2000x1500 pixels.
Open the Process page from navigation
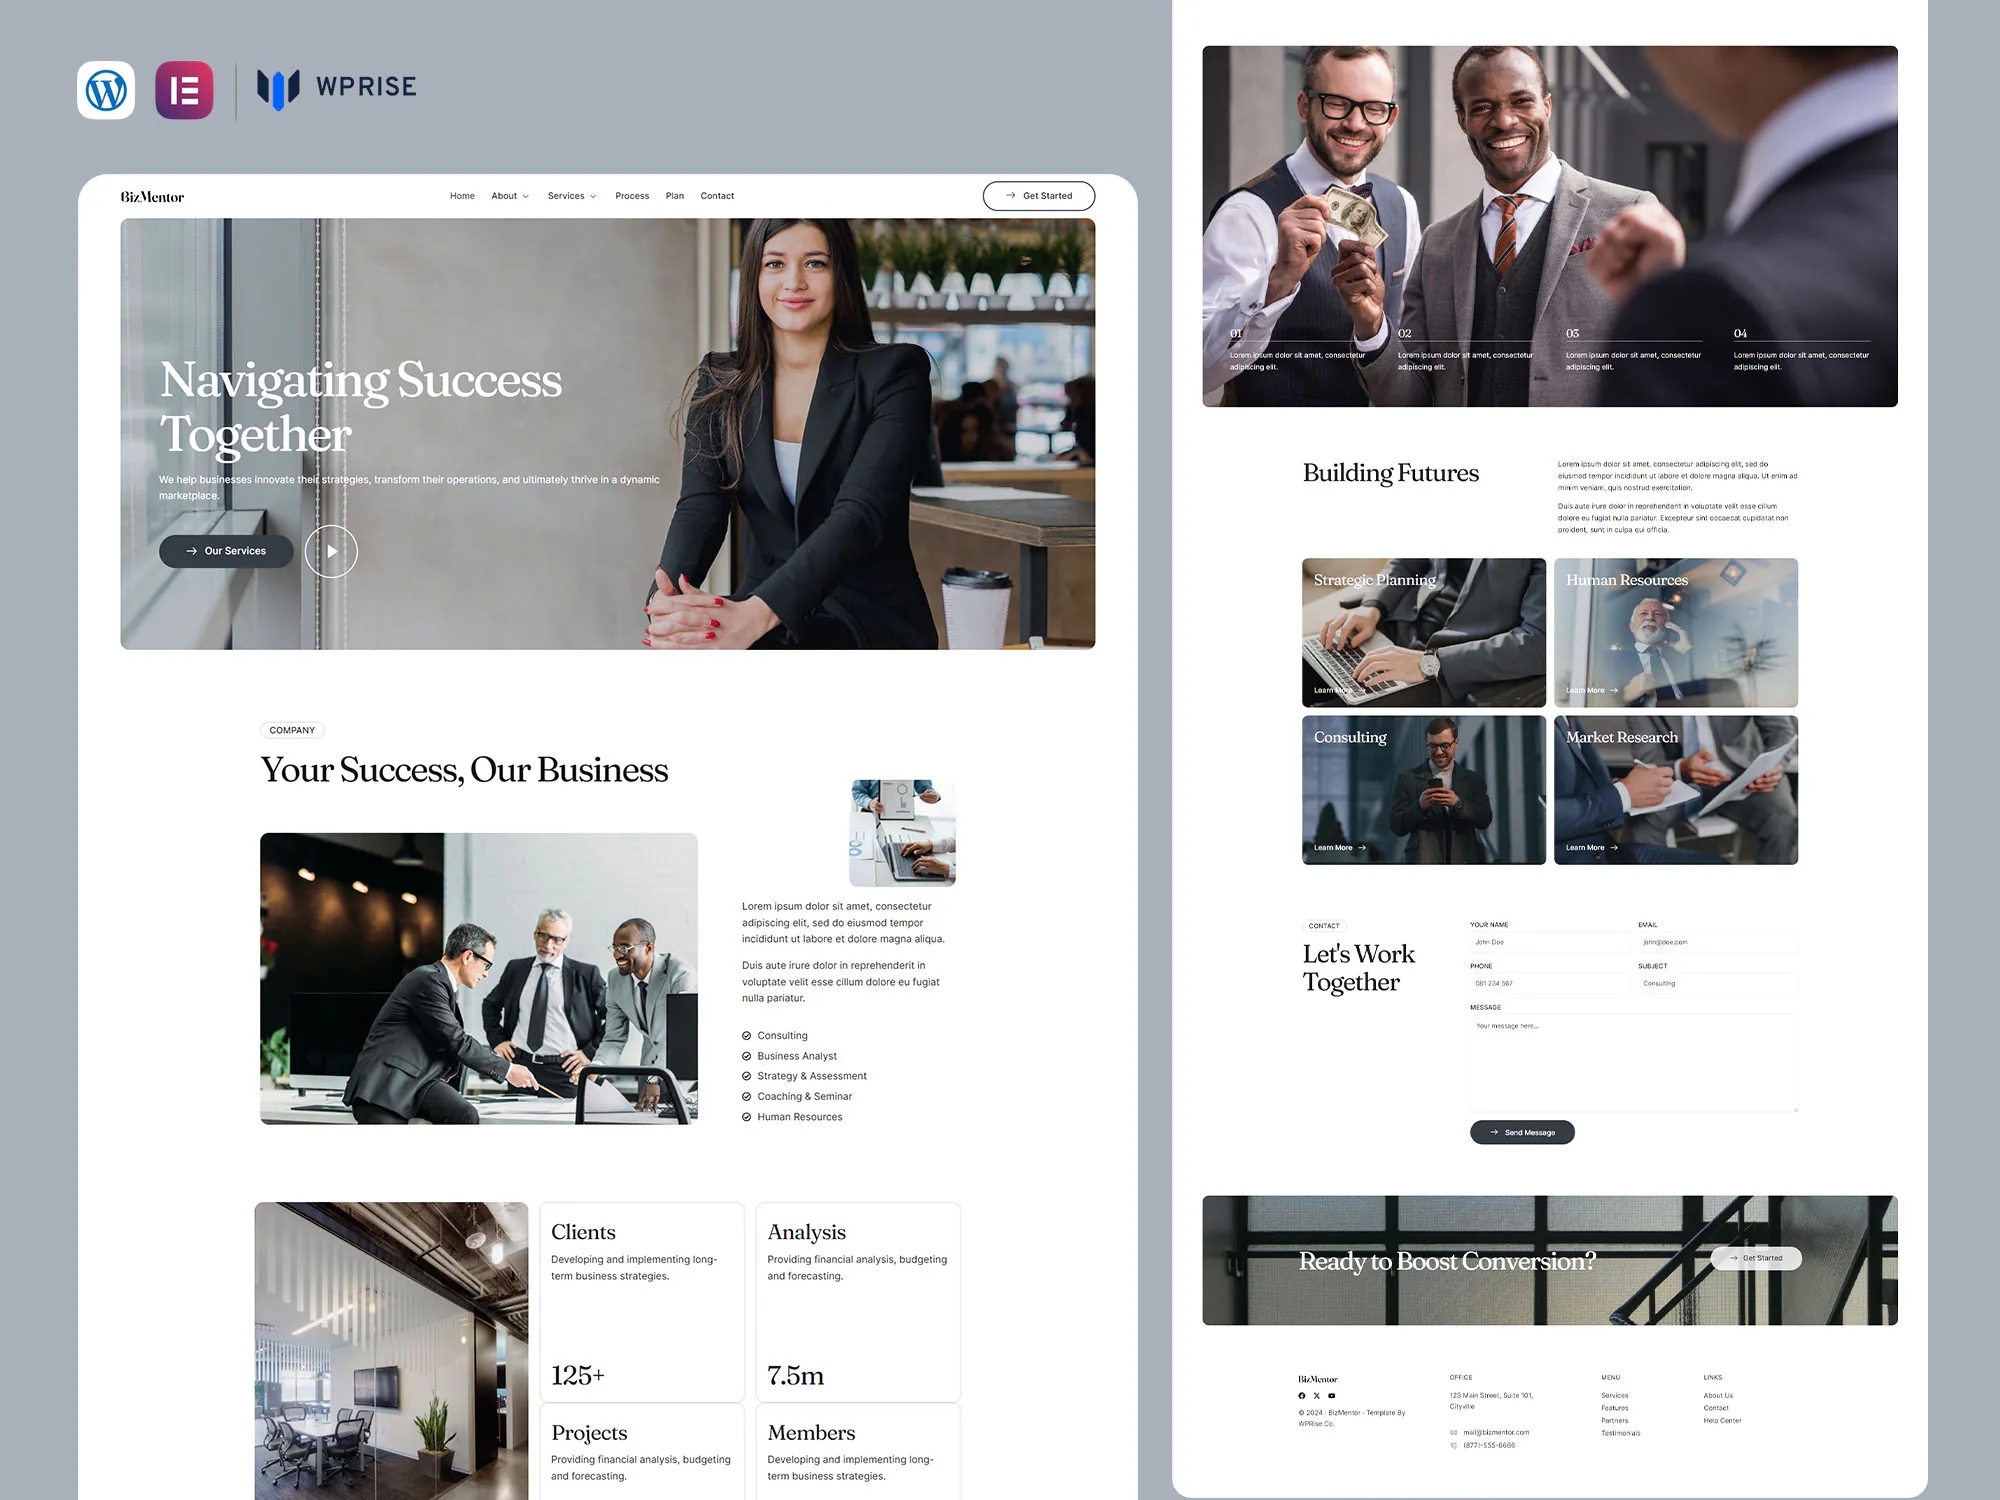pyautogui.click(x=632, y=196)
